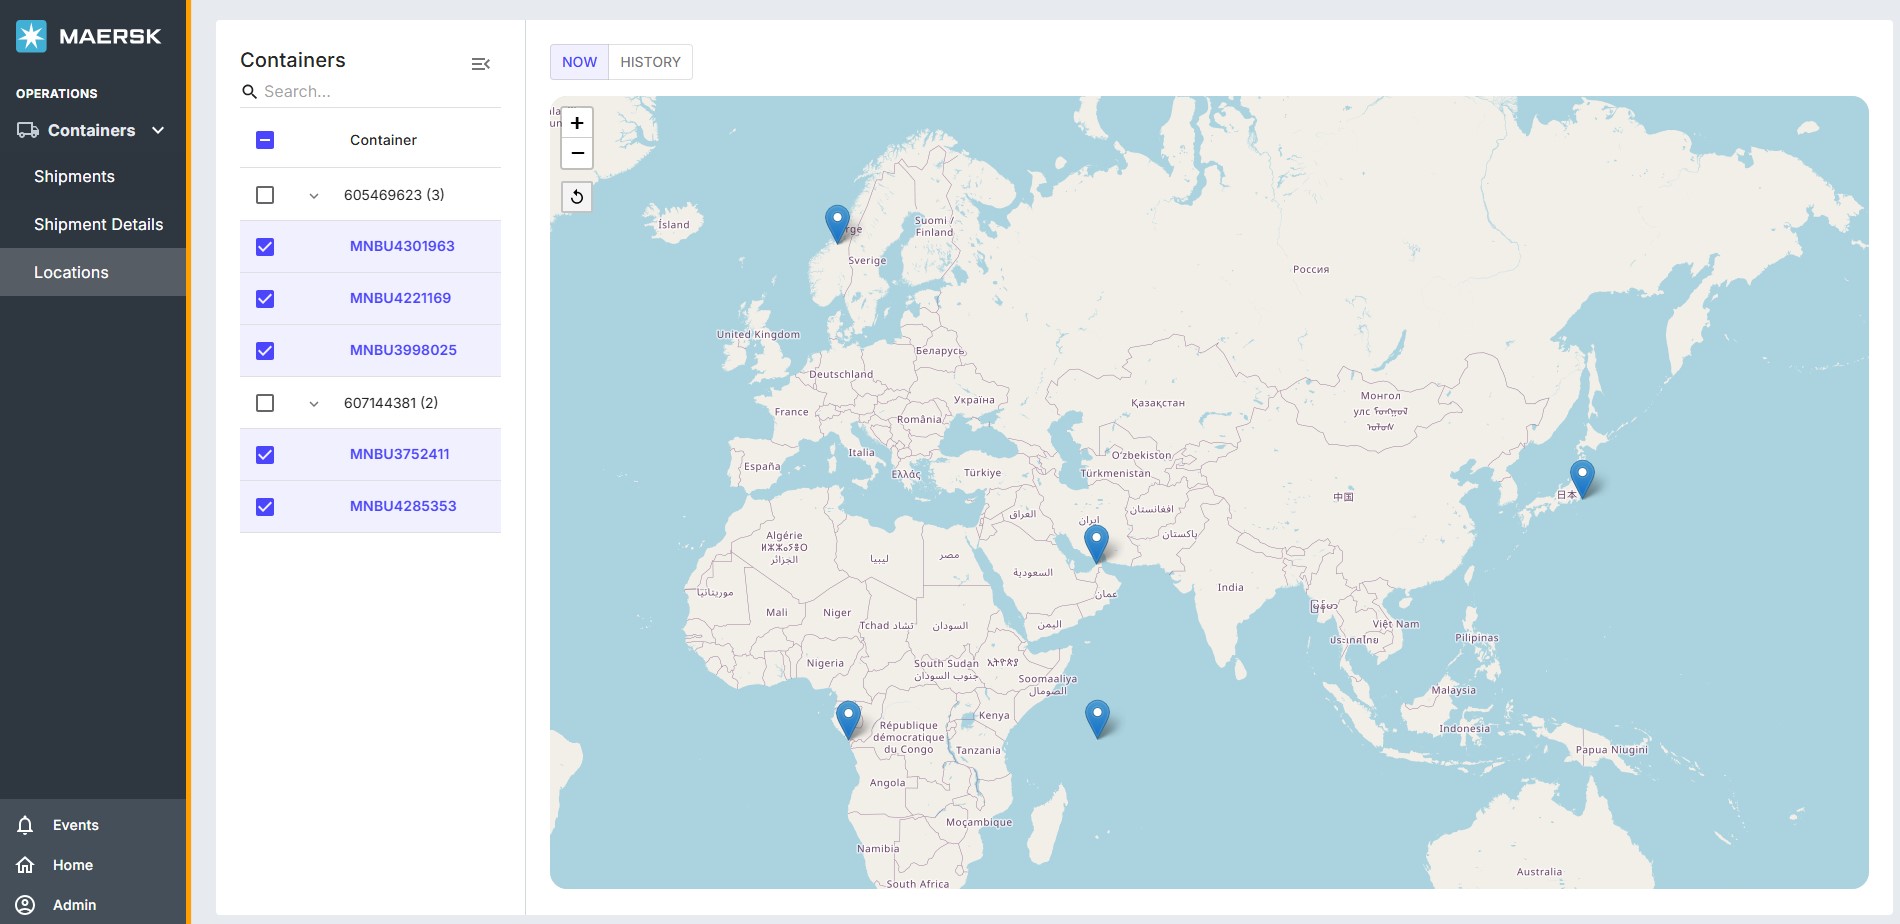
Task: Collapse the 605469623 group chevron
Action: point(314,196)
